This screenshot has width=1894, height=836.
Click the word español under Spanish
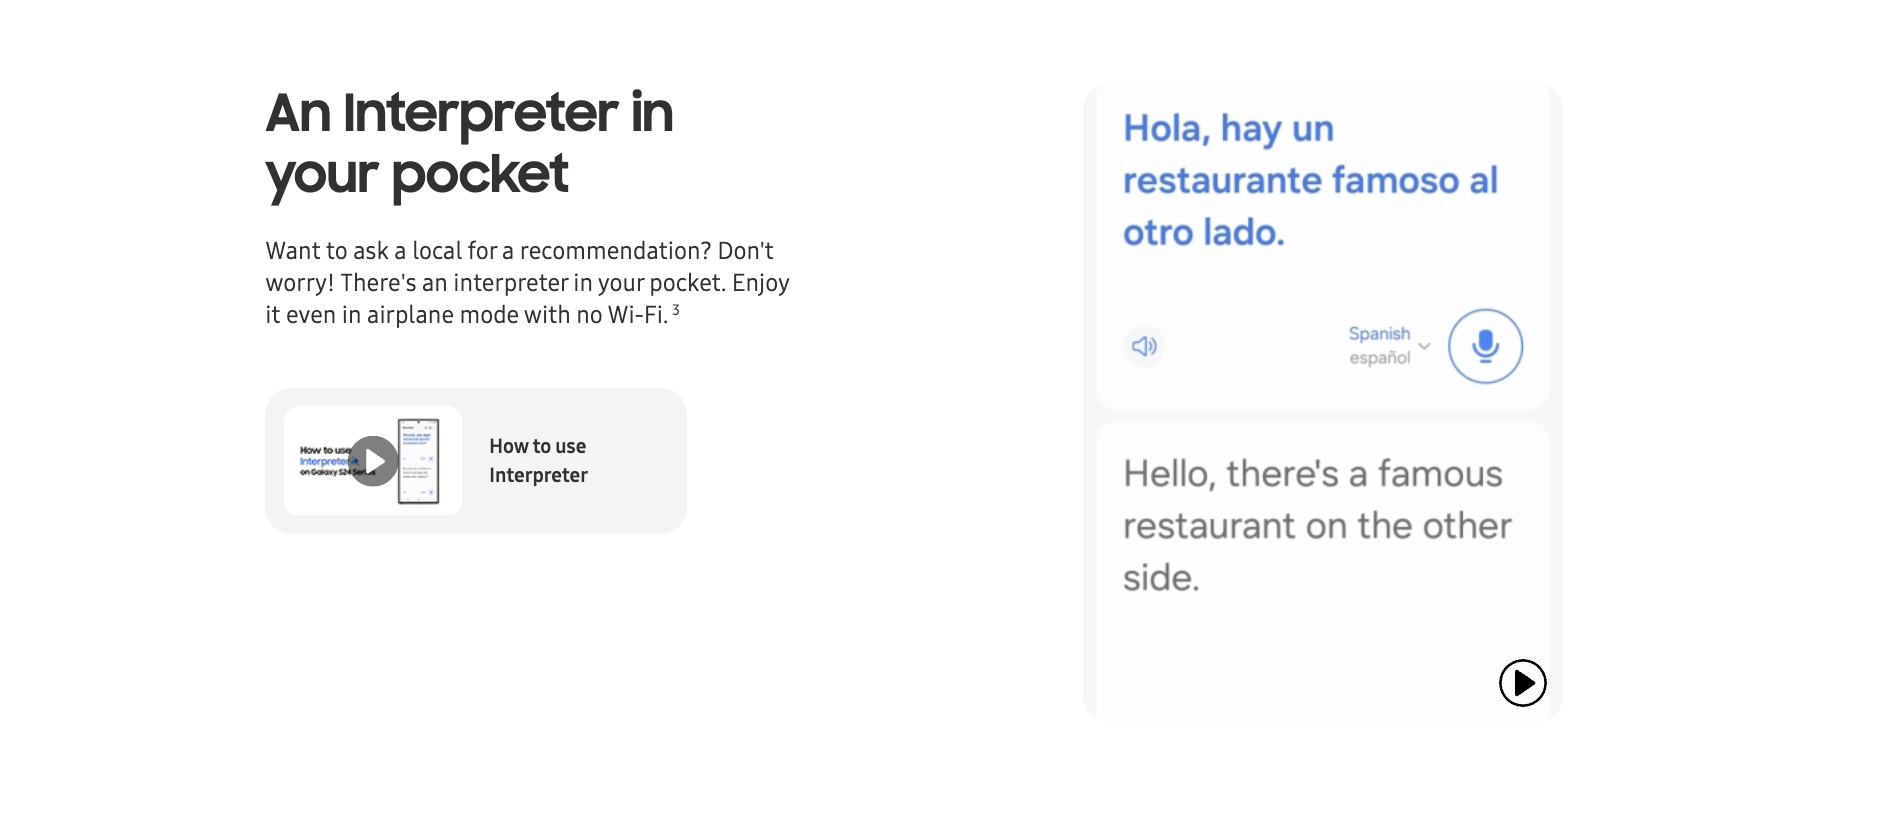pos(1379,358)
